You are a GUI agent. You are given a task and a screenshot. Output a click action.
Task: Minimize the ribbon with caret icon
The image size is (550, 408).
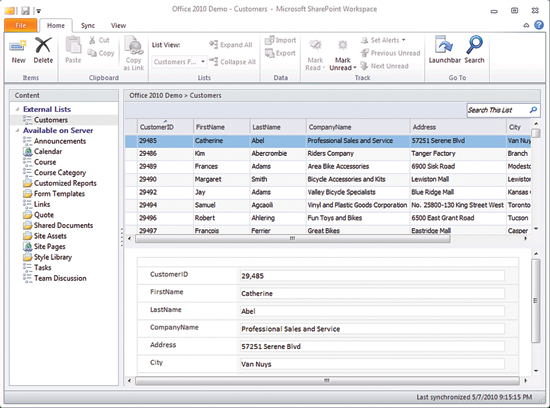click(x=526, y=25)
